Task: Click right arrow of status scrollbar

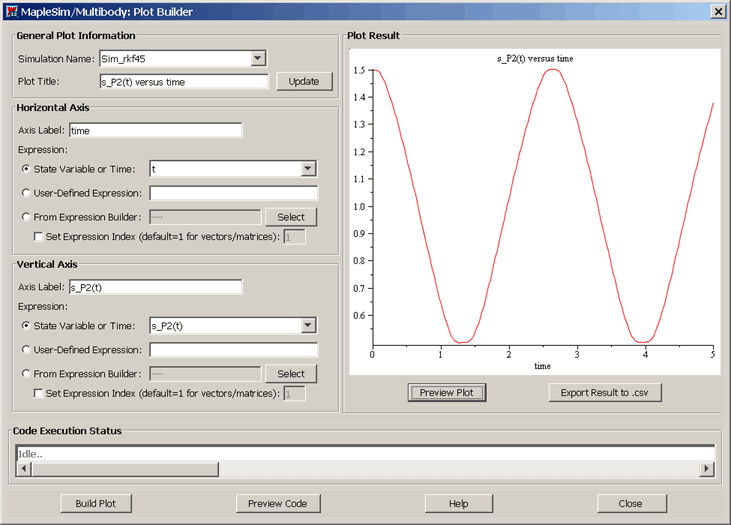Action: coord(707,469)
